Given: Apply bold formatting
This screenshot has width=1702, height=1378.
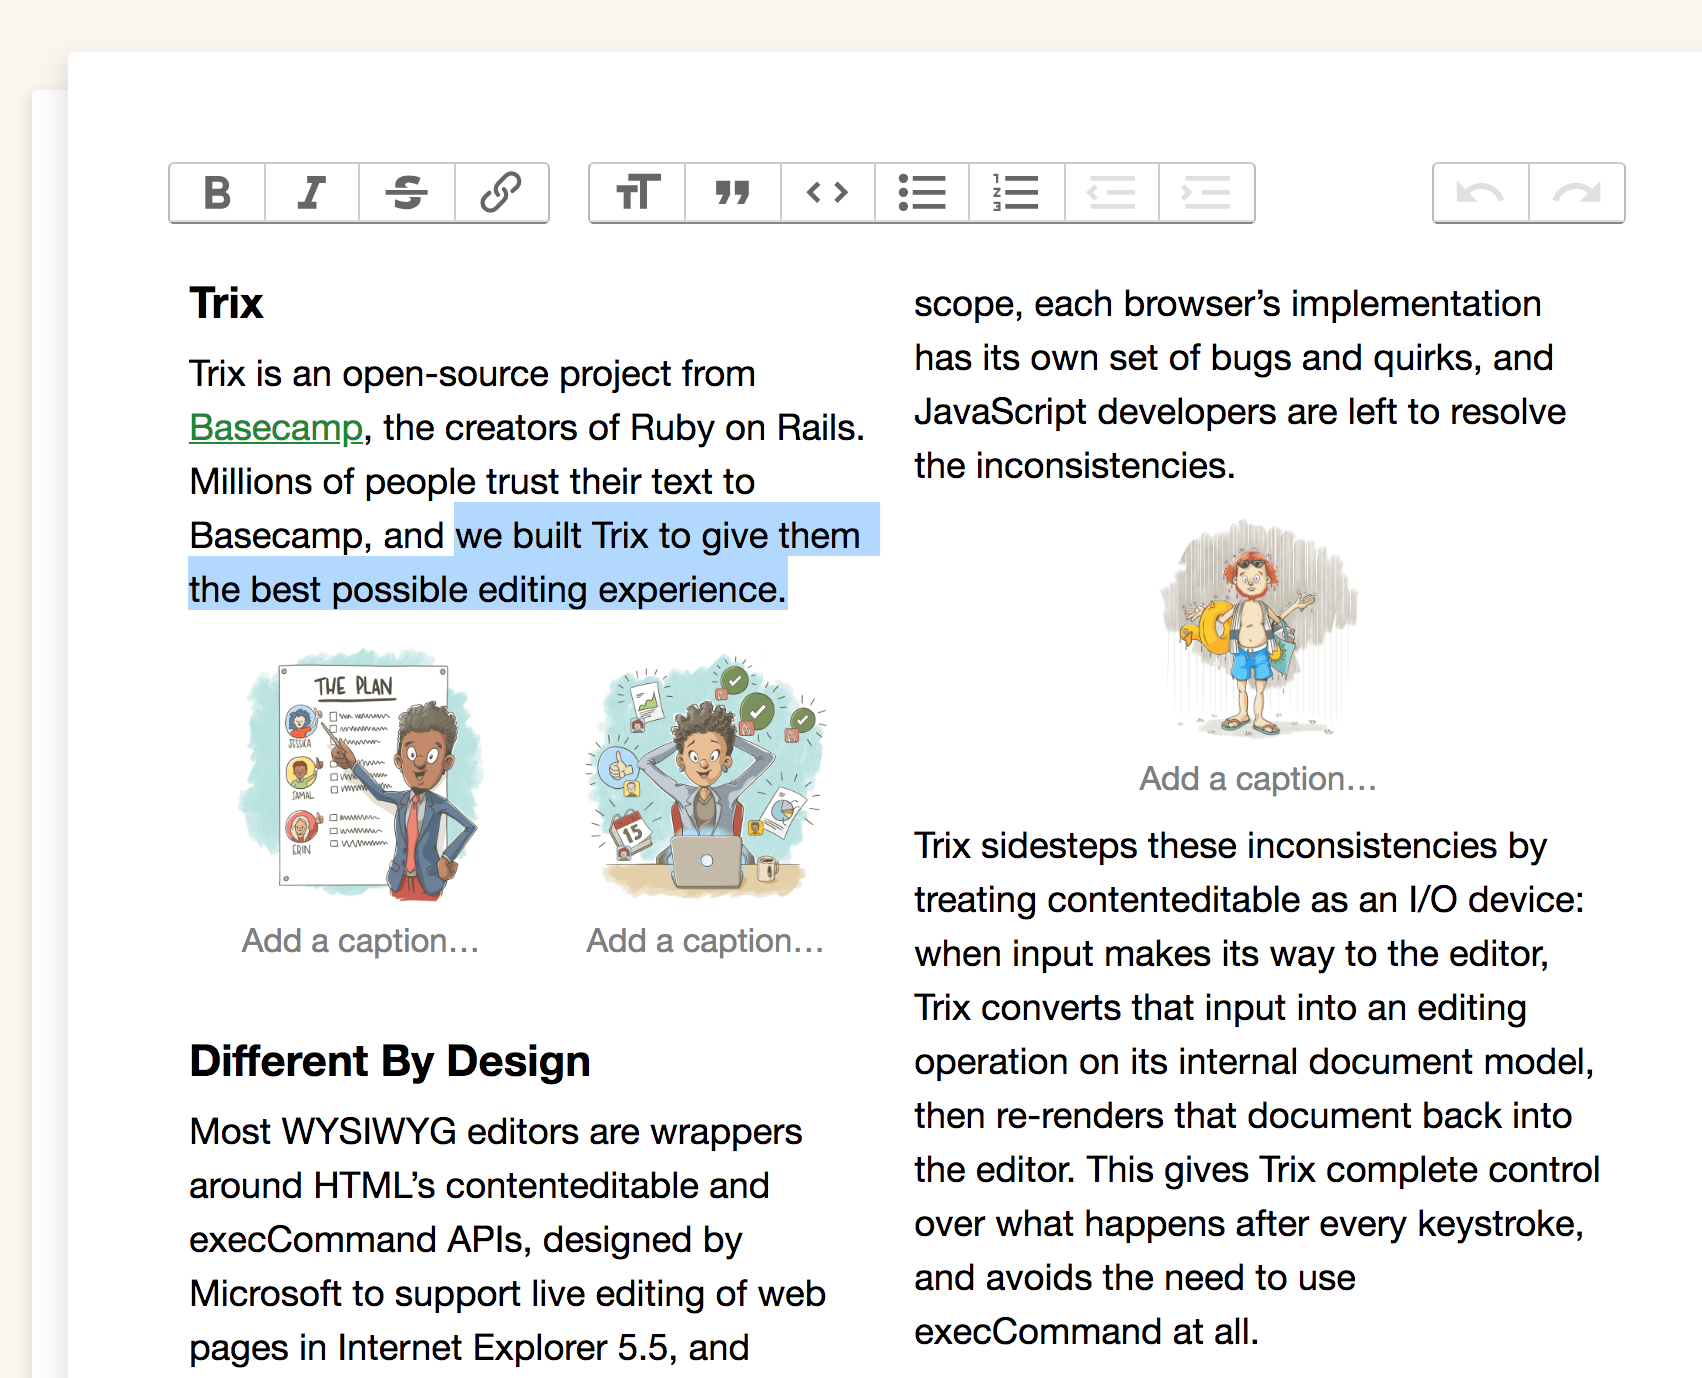Looking at the screenshot, I should (216, 193).
